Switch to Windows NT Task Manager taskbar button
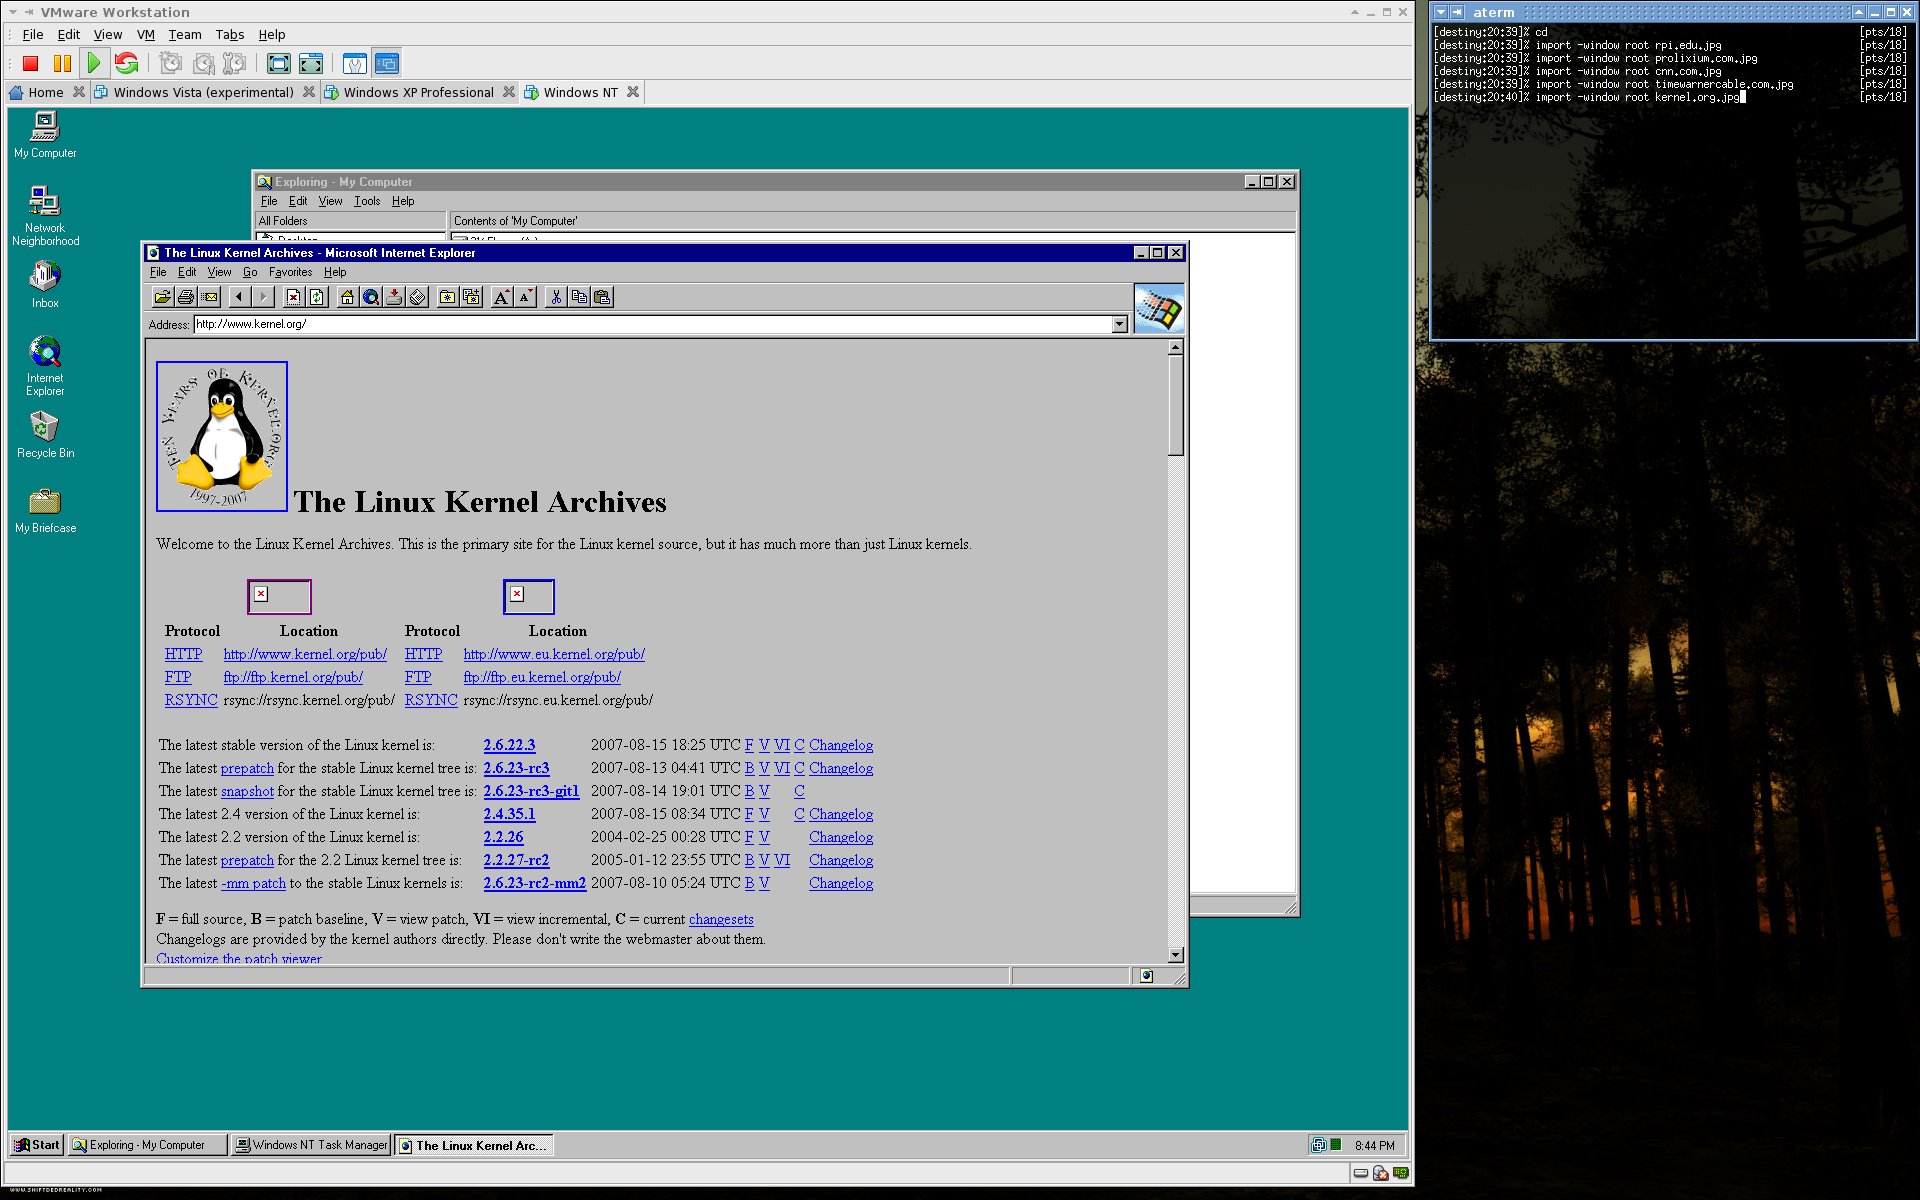This screenshot has width=1920, height=1200. tap(311, 1145)
